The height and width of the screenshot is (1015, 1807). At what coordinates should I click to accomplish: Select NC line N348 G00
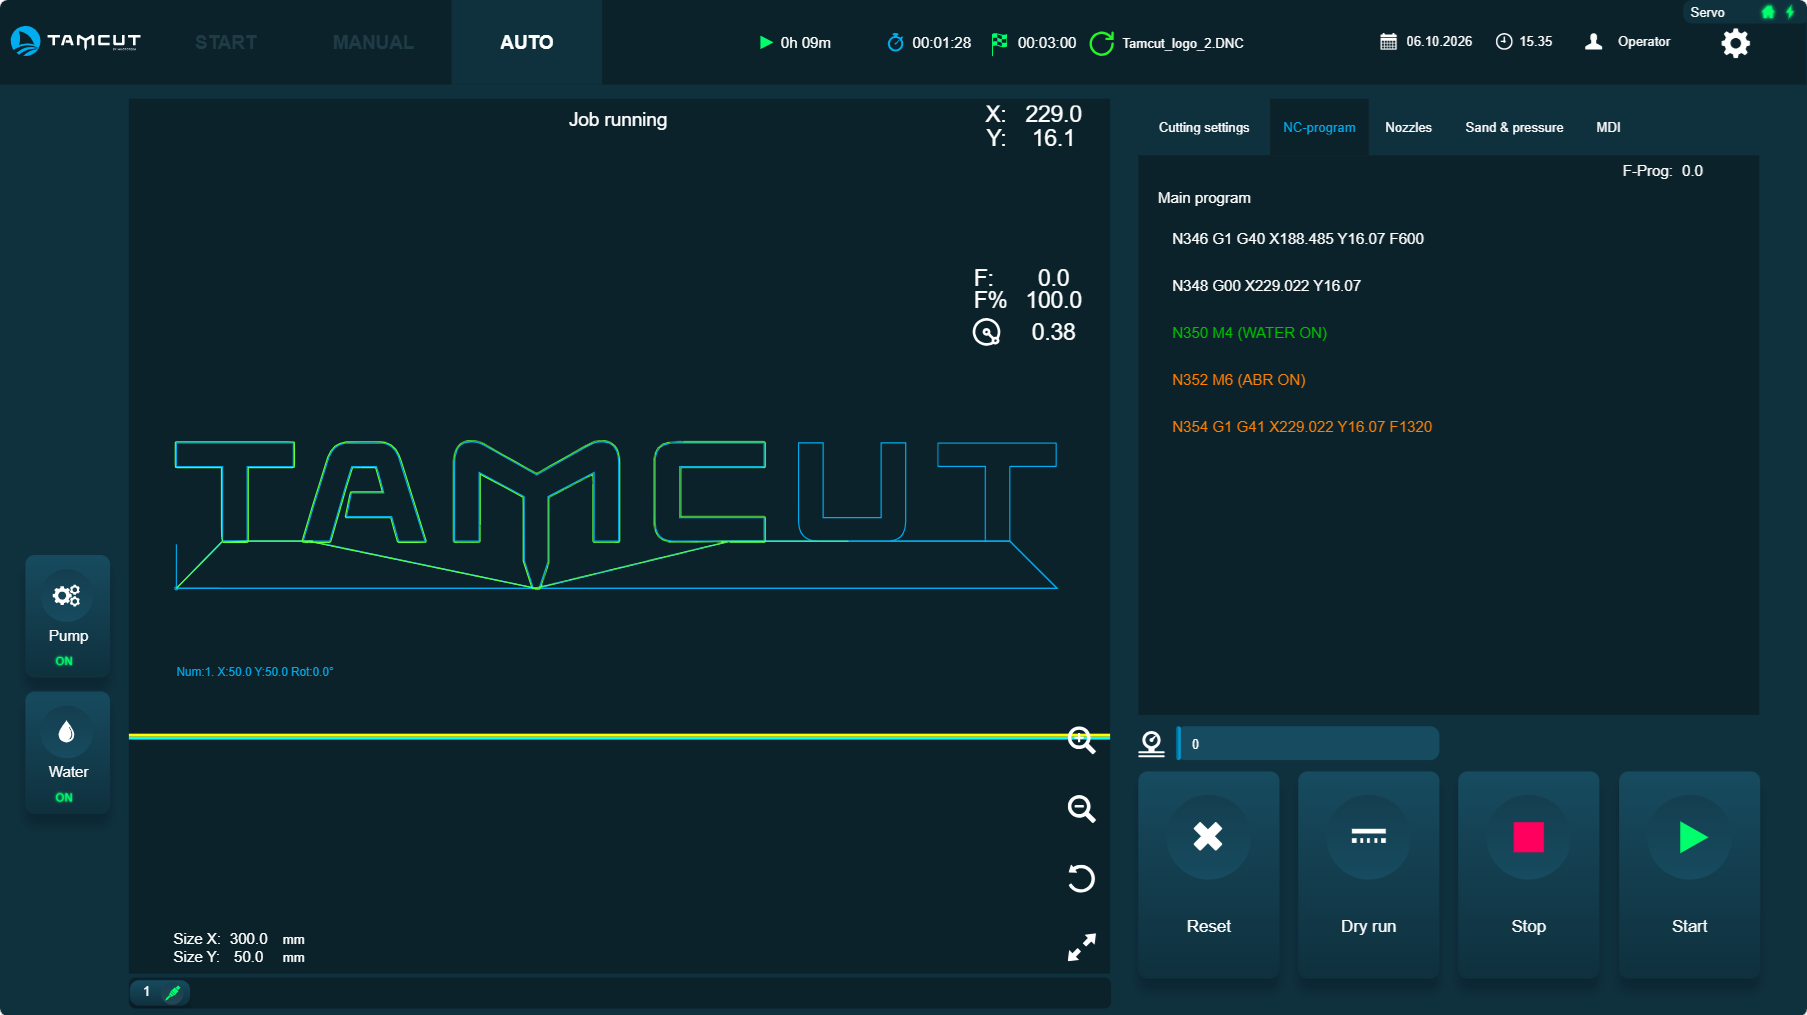[x=1266, y=285]
